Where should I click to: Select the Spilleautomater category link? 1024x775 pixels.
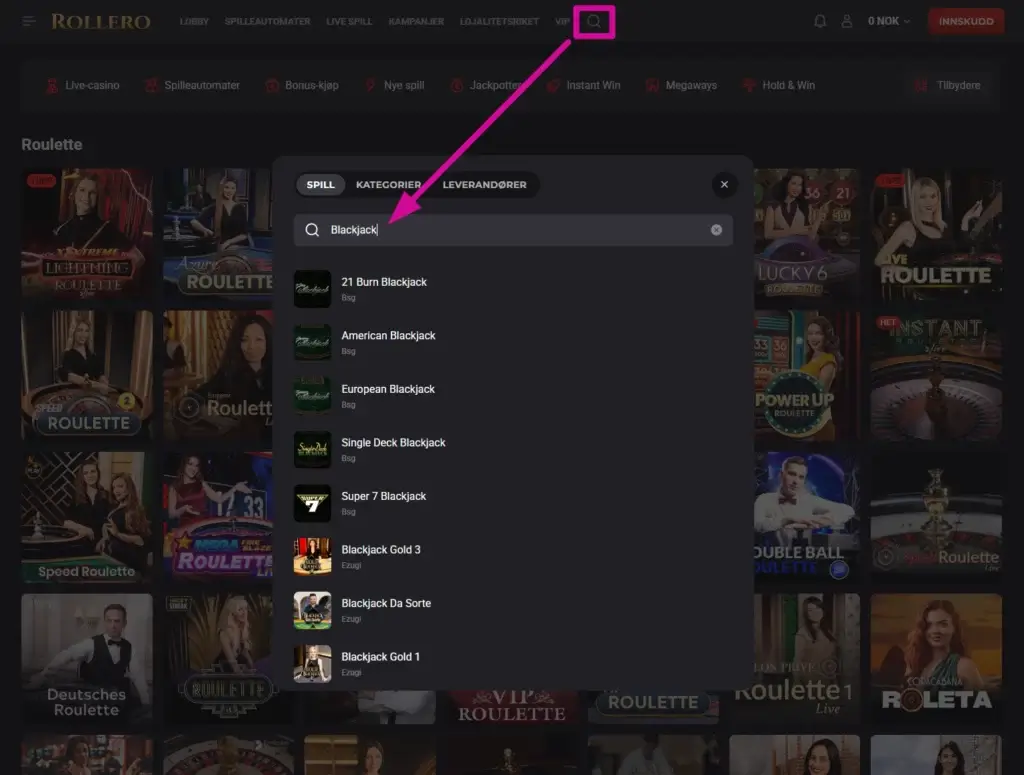(x=192, y=86)
